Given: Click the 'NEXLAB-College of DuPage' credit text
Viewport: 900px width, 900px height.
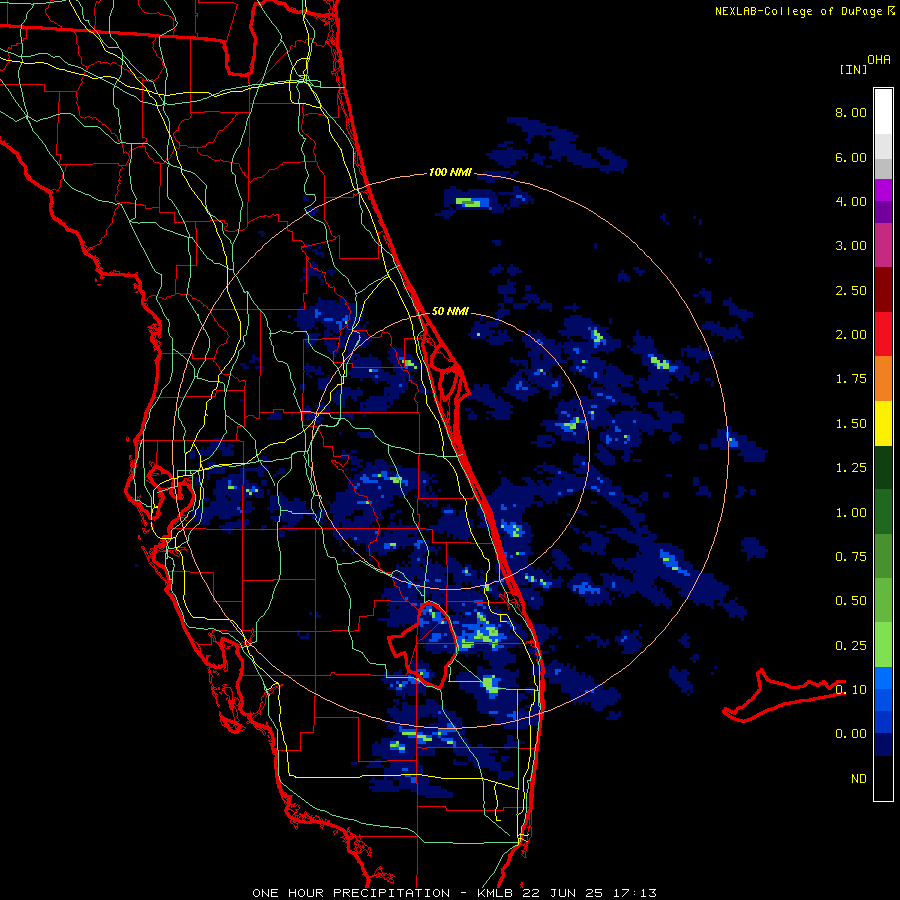Looking at the screenshot, I should point(800,11).
